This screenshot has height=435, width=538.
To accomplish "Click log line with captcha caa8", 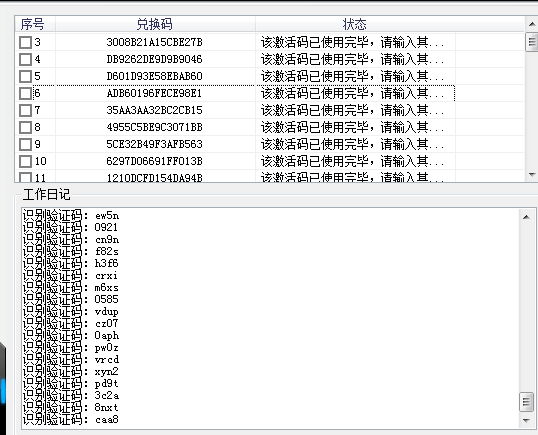I will coord(71,420).
